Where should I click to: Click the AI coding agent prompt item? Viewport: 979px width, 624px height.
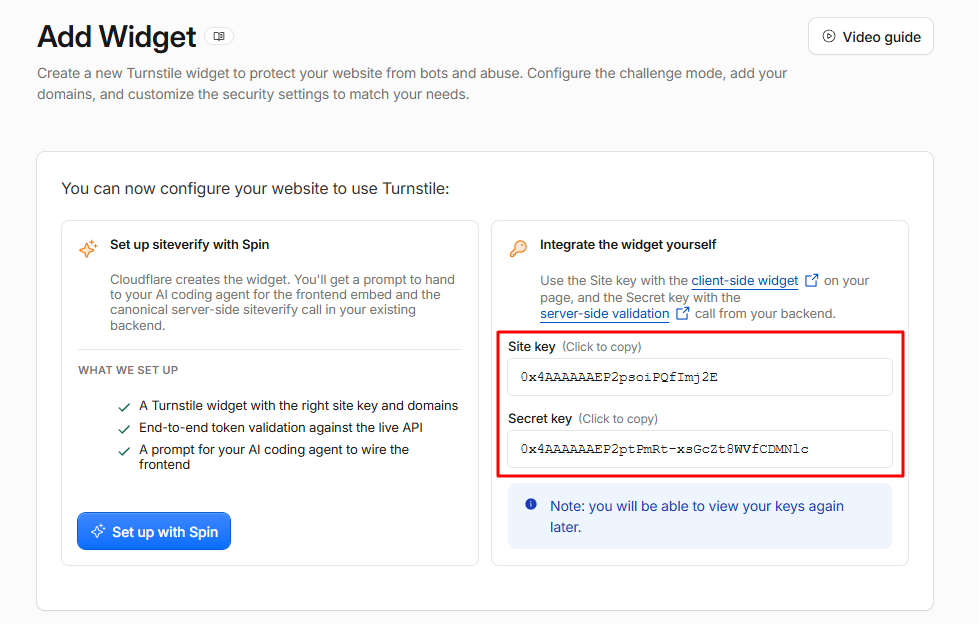pos(263,457)
